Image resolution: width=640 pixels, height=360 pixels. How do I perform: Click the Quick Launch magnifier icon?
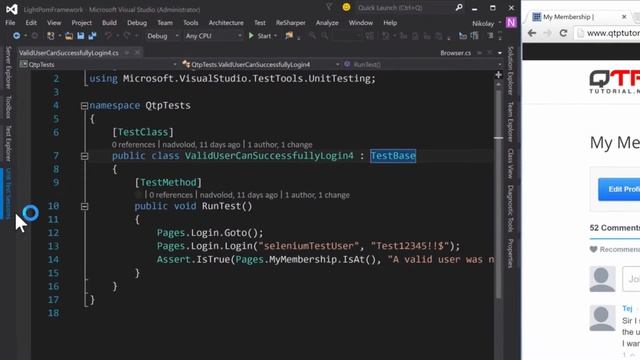click(x=459, y=7)
